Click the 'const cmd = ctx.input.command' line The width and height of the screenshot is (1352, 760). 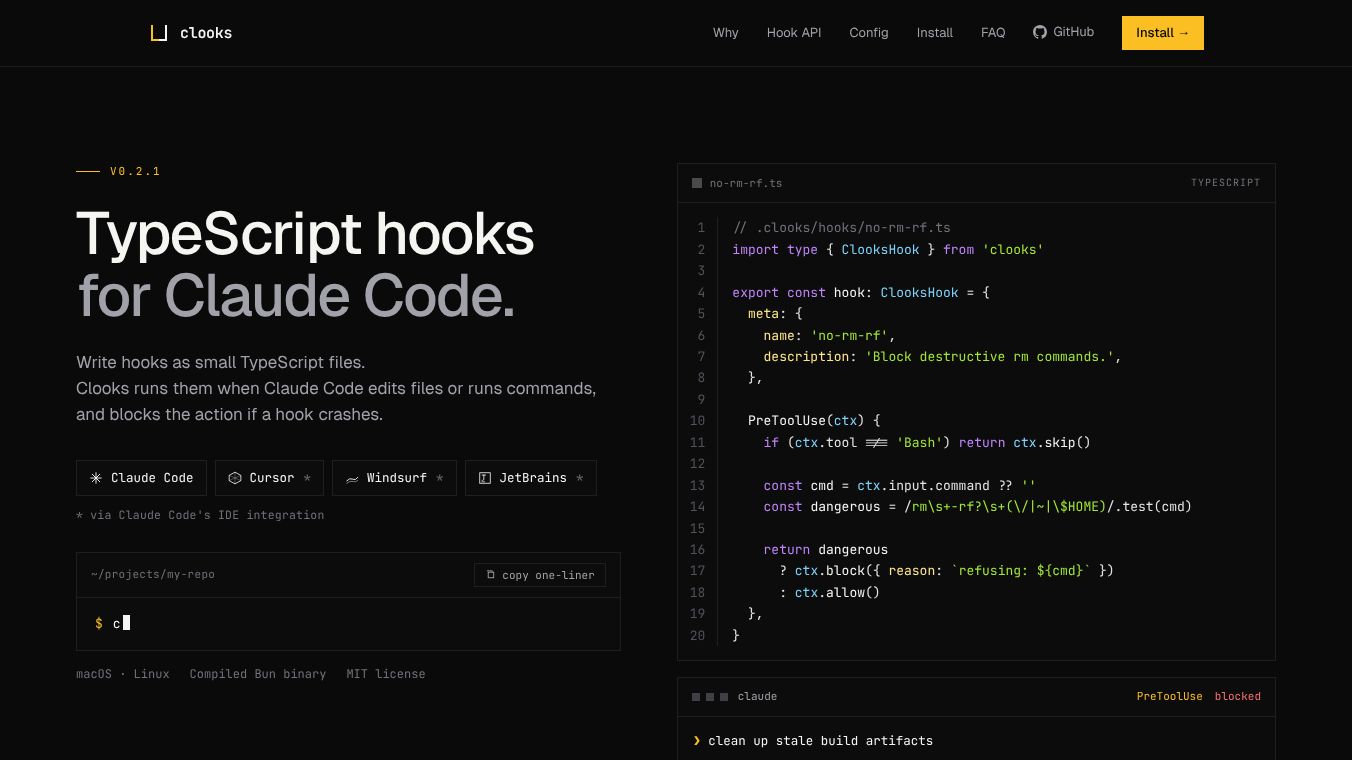(x=899, y=486)
